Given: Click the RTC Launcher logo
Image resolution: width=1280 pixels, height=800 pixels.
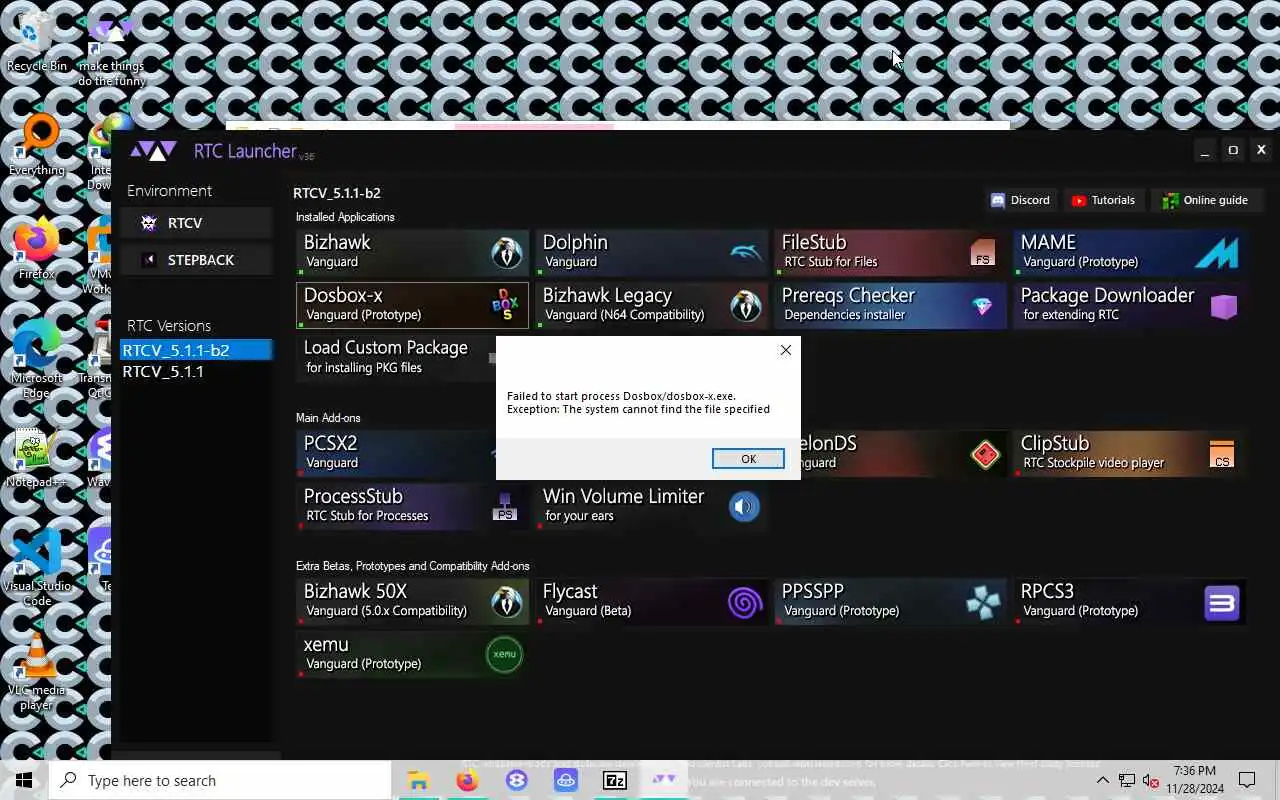Looking at the screenshot, I should [153, 151].
